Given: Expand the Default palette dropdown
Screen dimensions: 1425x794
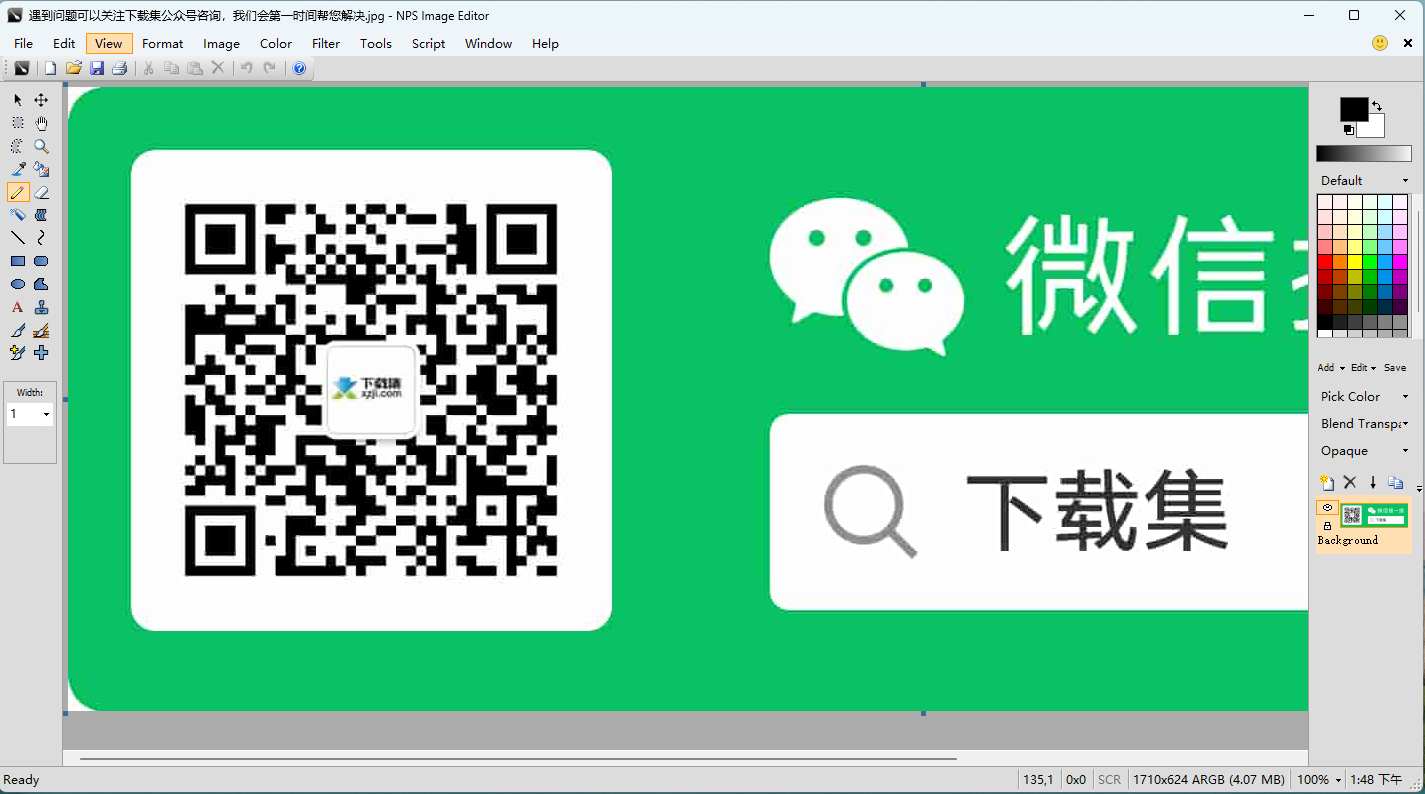Looking at the screenshot, I should (x=1405, y=181).
